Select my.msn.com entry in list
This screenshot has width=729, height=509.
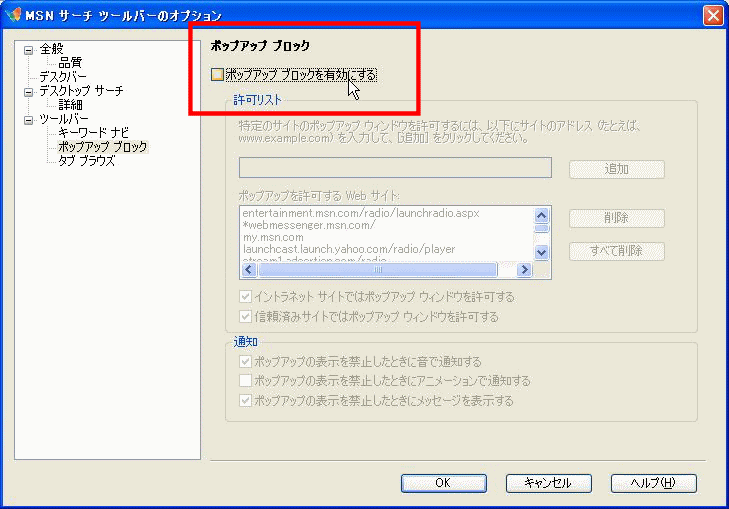tap(273, 238)
